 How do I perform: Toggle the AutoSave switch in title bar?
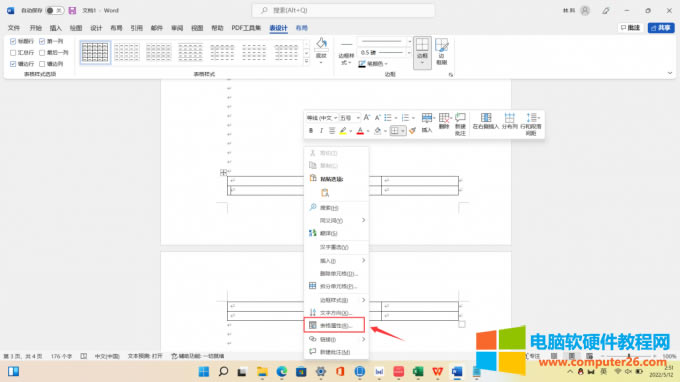54,10
